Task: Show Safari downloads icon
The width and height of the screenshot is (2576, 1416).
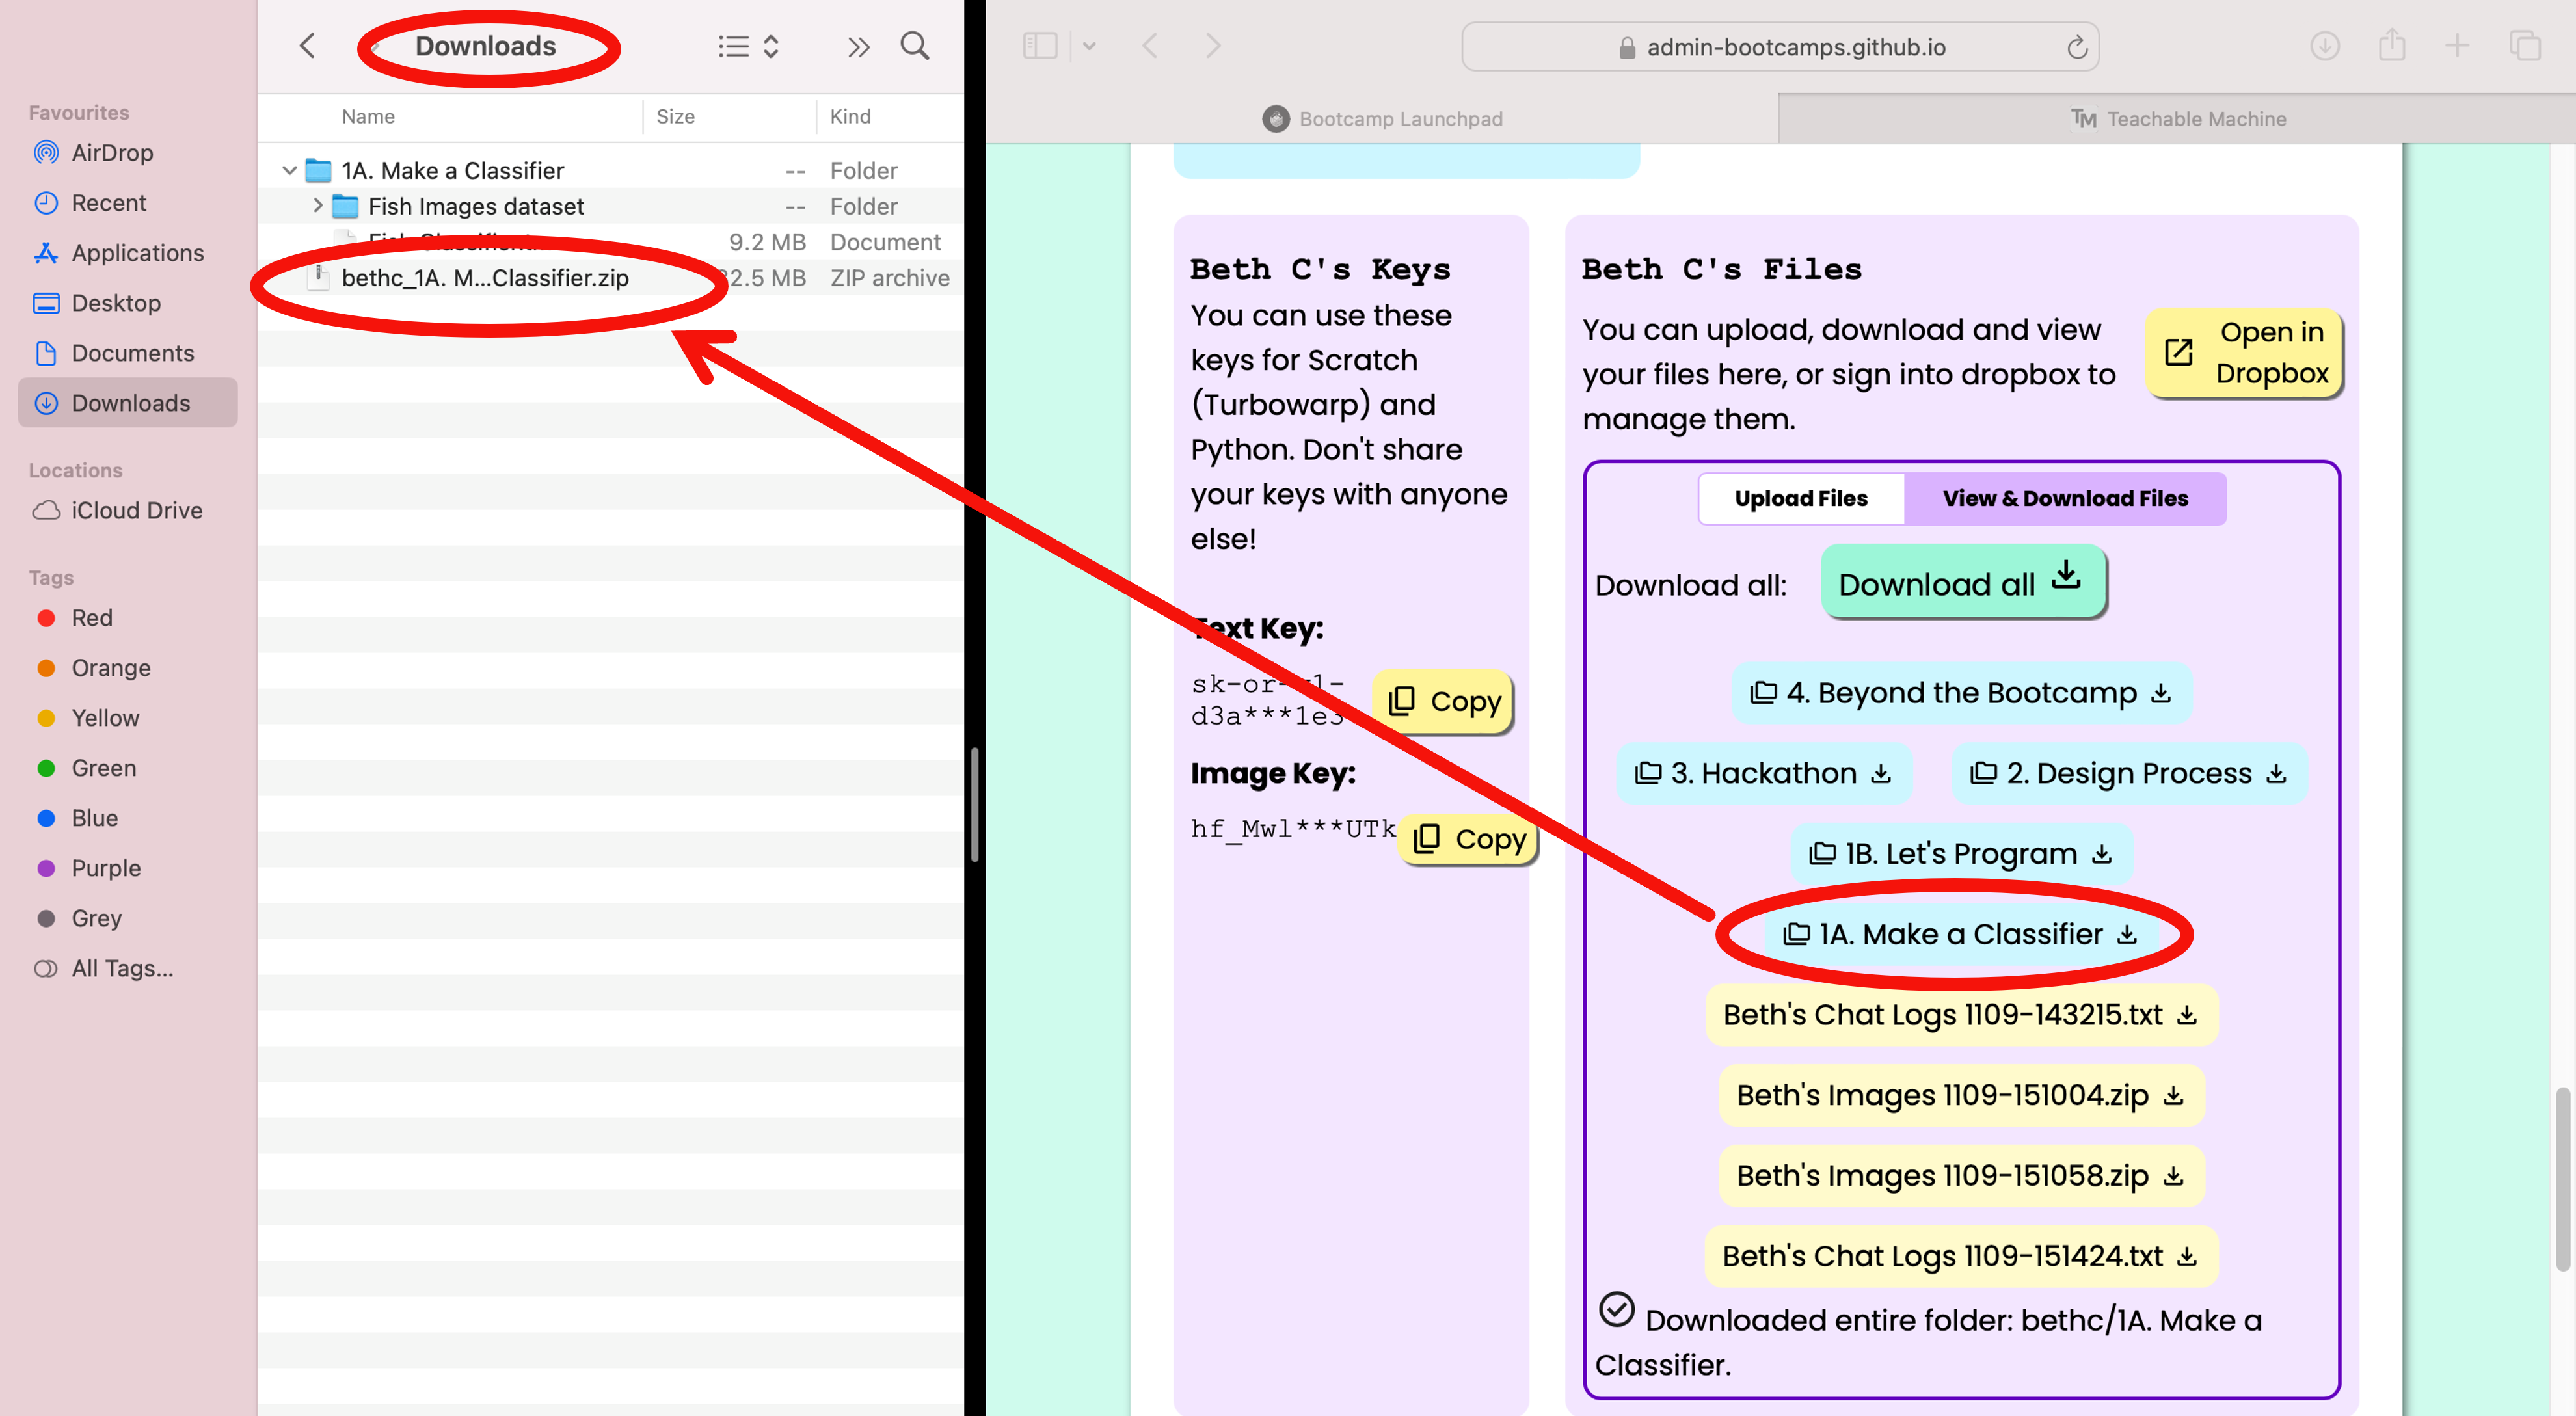Action: pos(2324,46)
